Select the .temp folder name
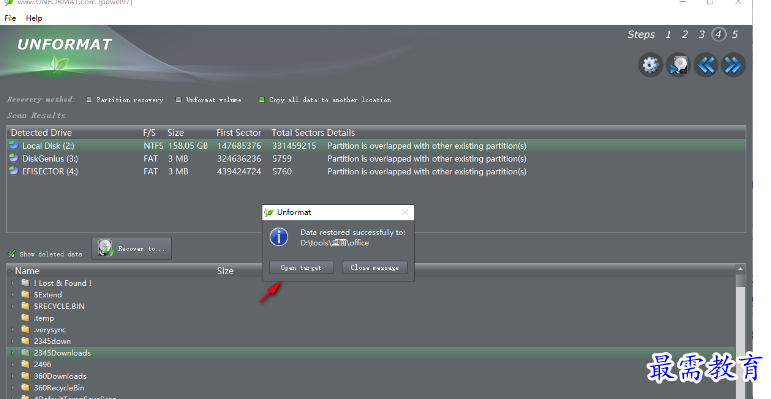 pos(44,318)
